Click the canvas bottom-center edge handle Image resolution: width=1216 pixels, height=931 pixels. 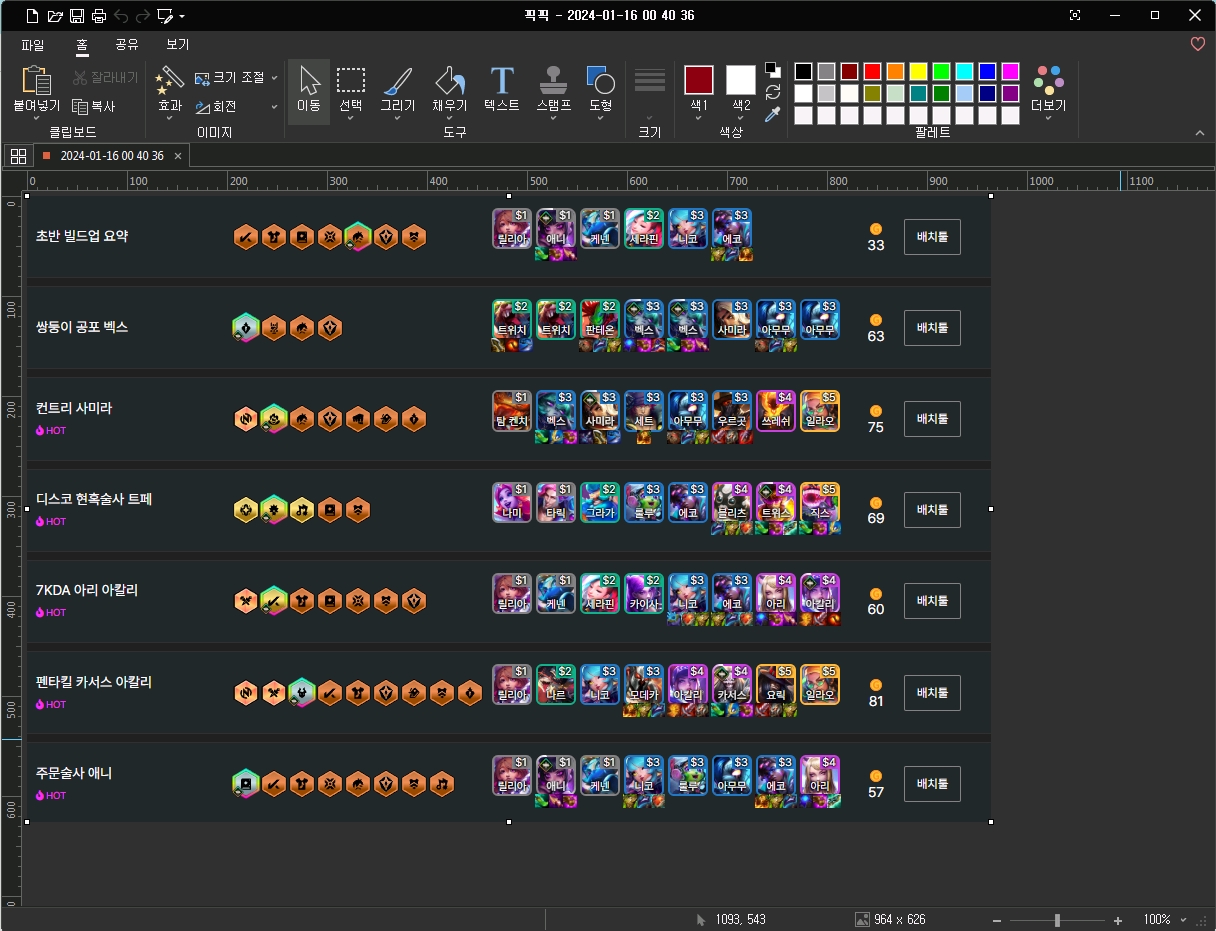tap(509, 822)
